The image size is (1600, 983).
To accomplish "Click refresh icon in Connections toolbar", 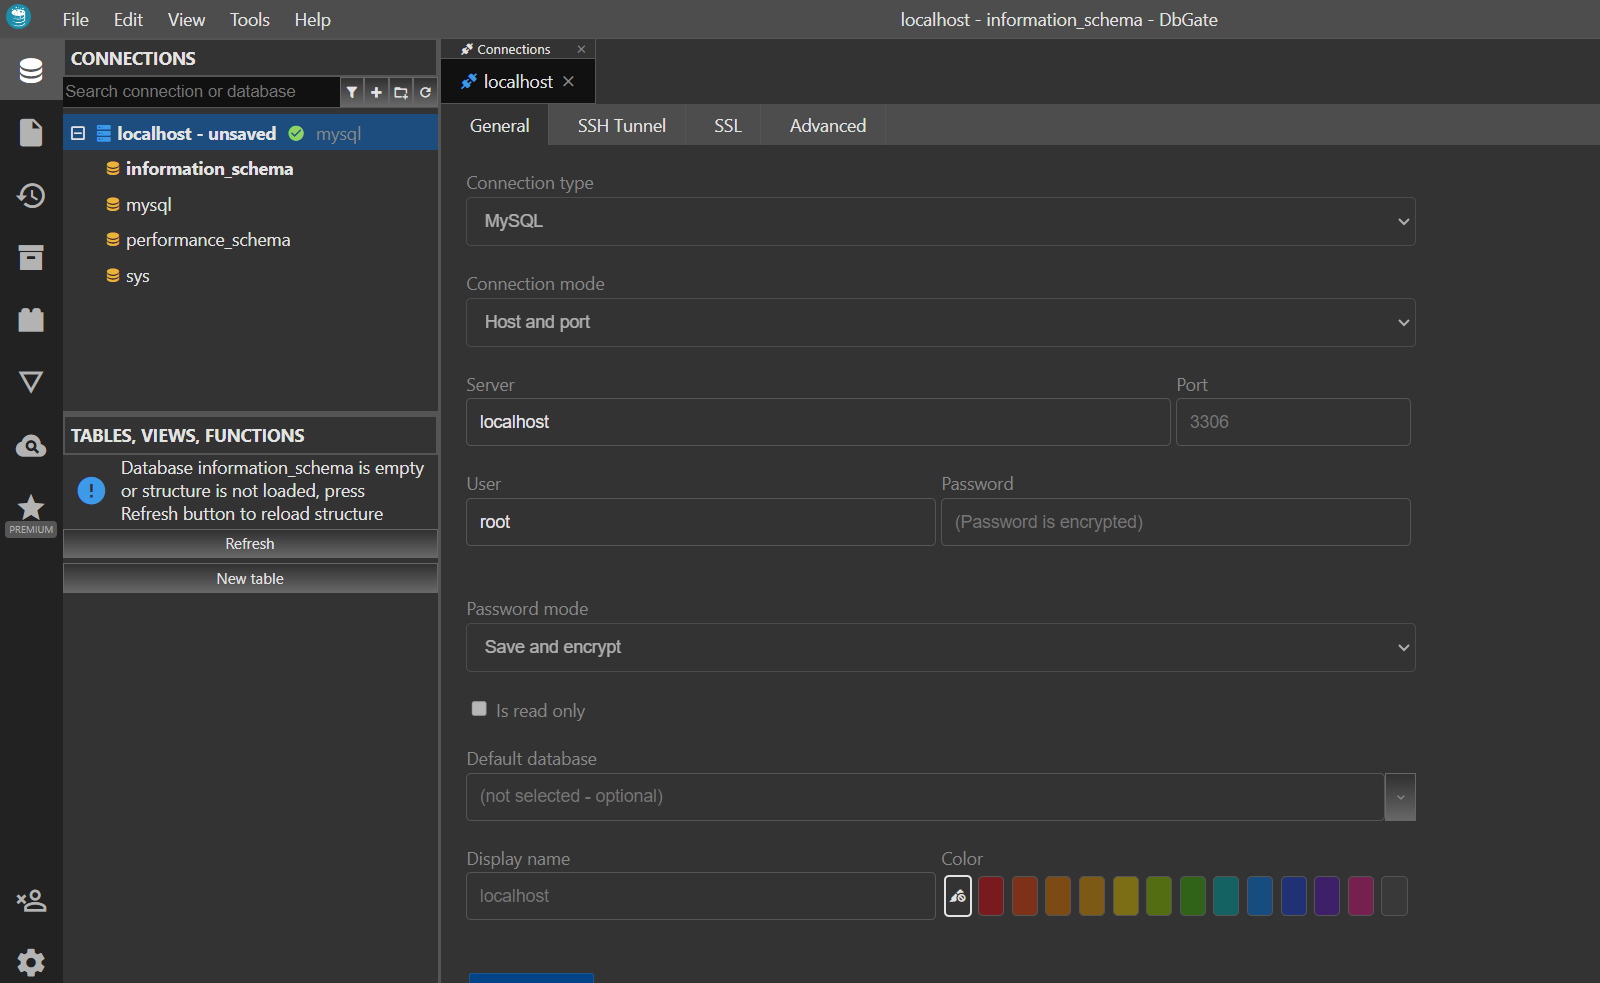I will [425, 92].
